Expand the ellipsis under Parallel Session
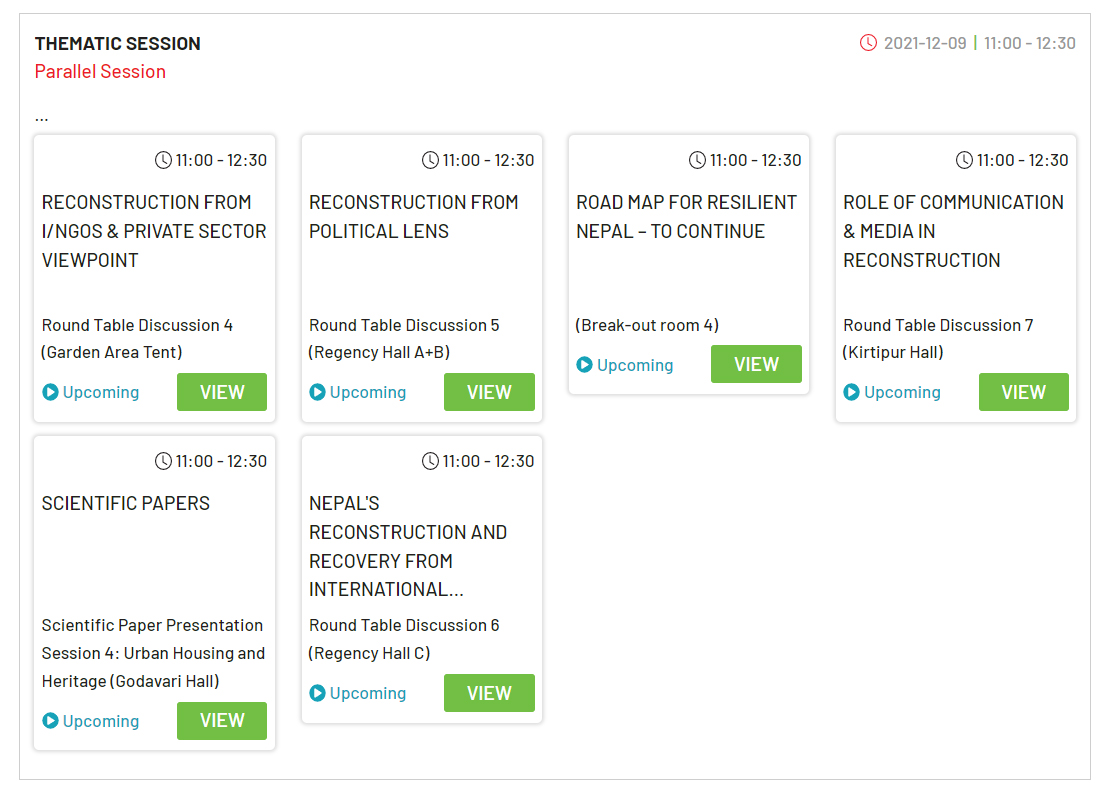The image size is (1118, 802). coord(42,118)
